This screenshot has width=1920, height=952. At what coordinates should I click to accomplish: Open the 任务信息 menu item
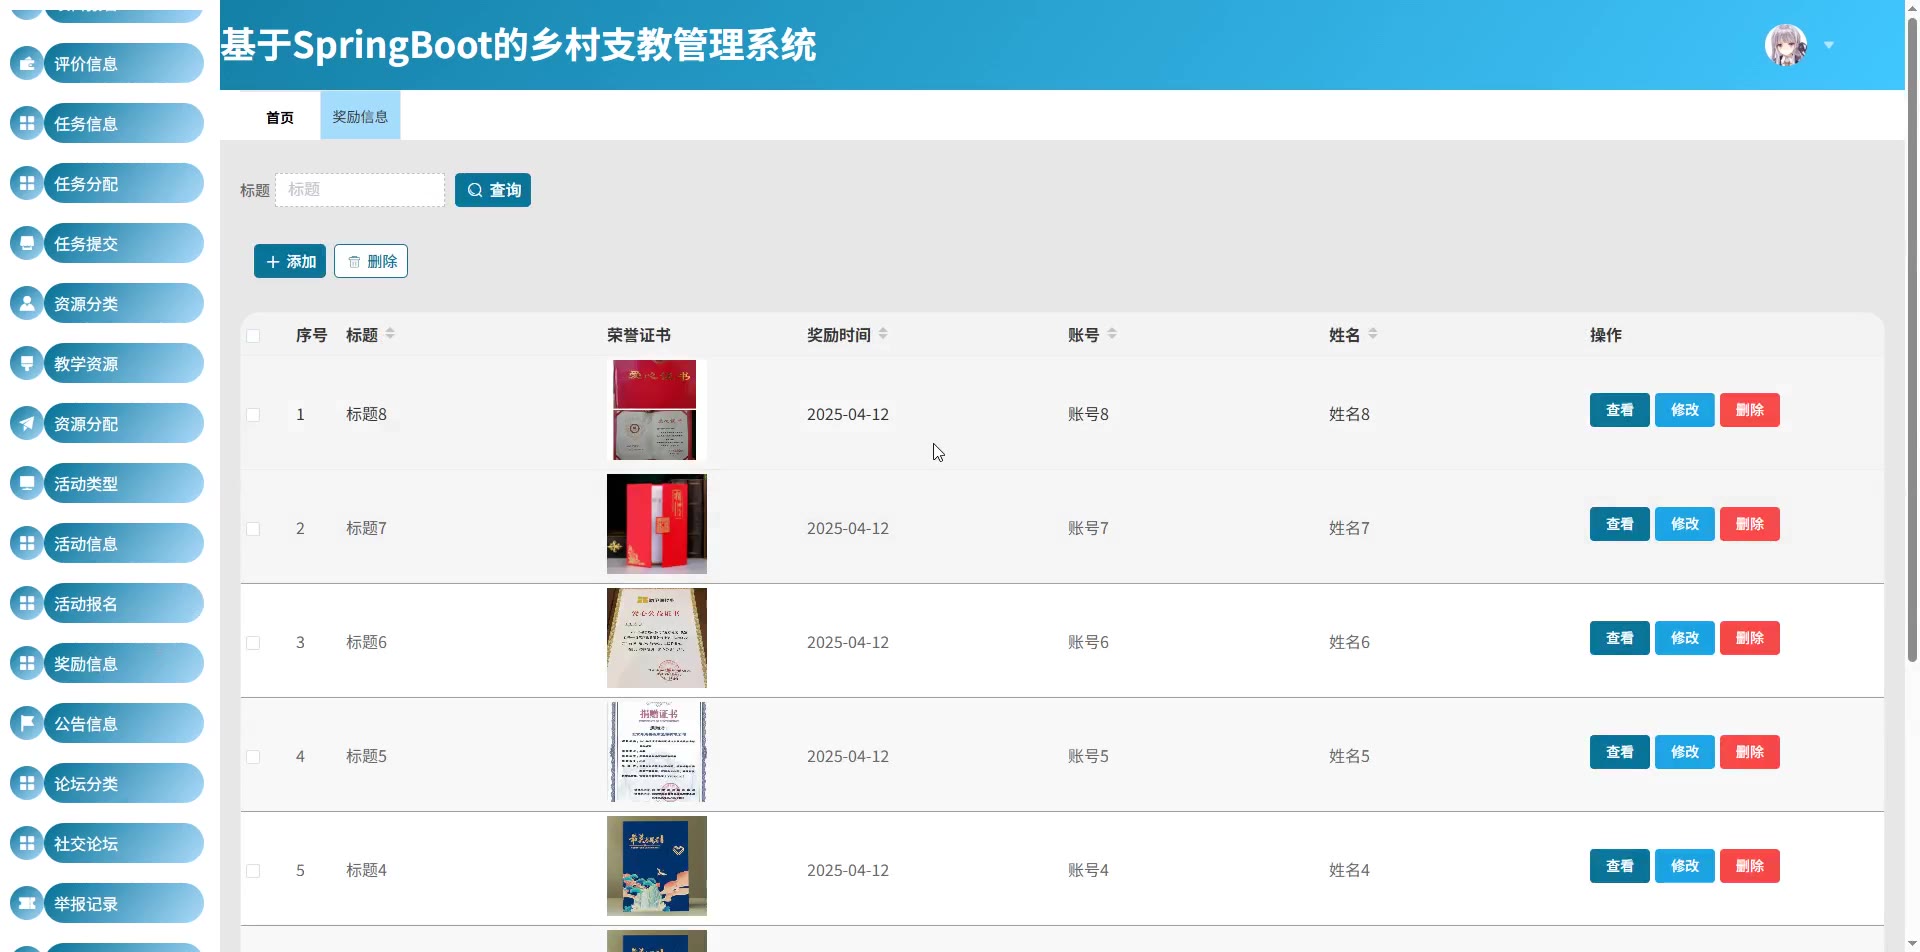(124, 124)
